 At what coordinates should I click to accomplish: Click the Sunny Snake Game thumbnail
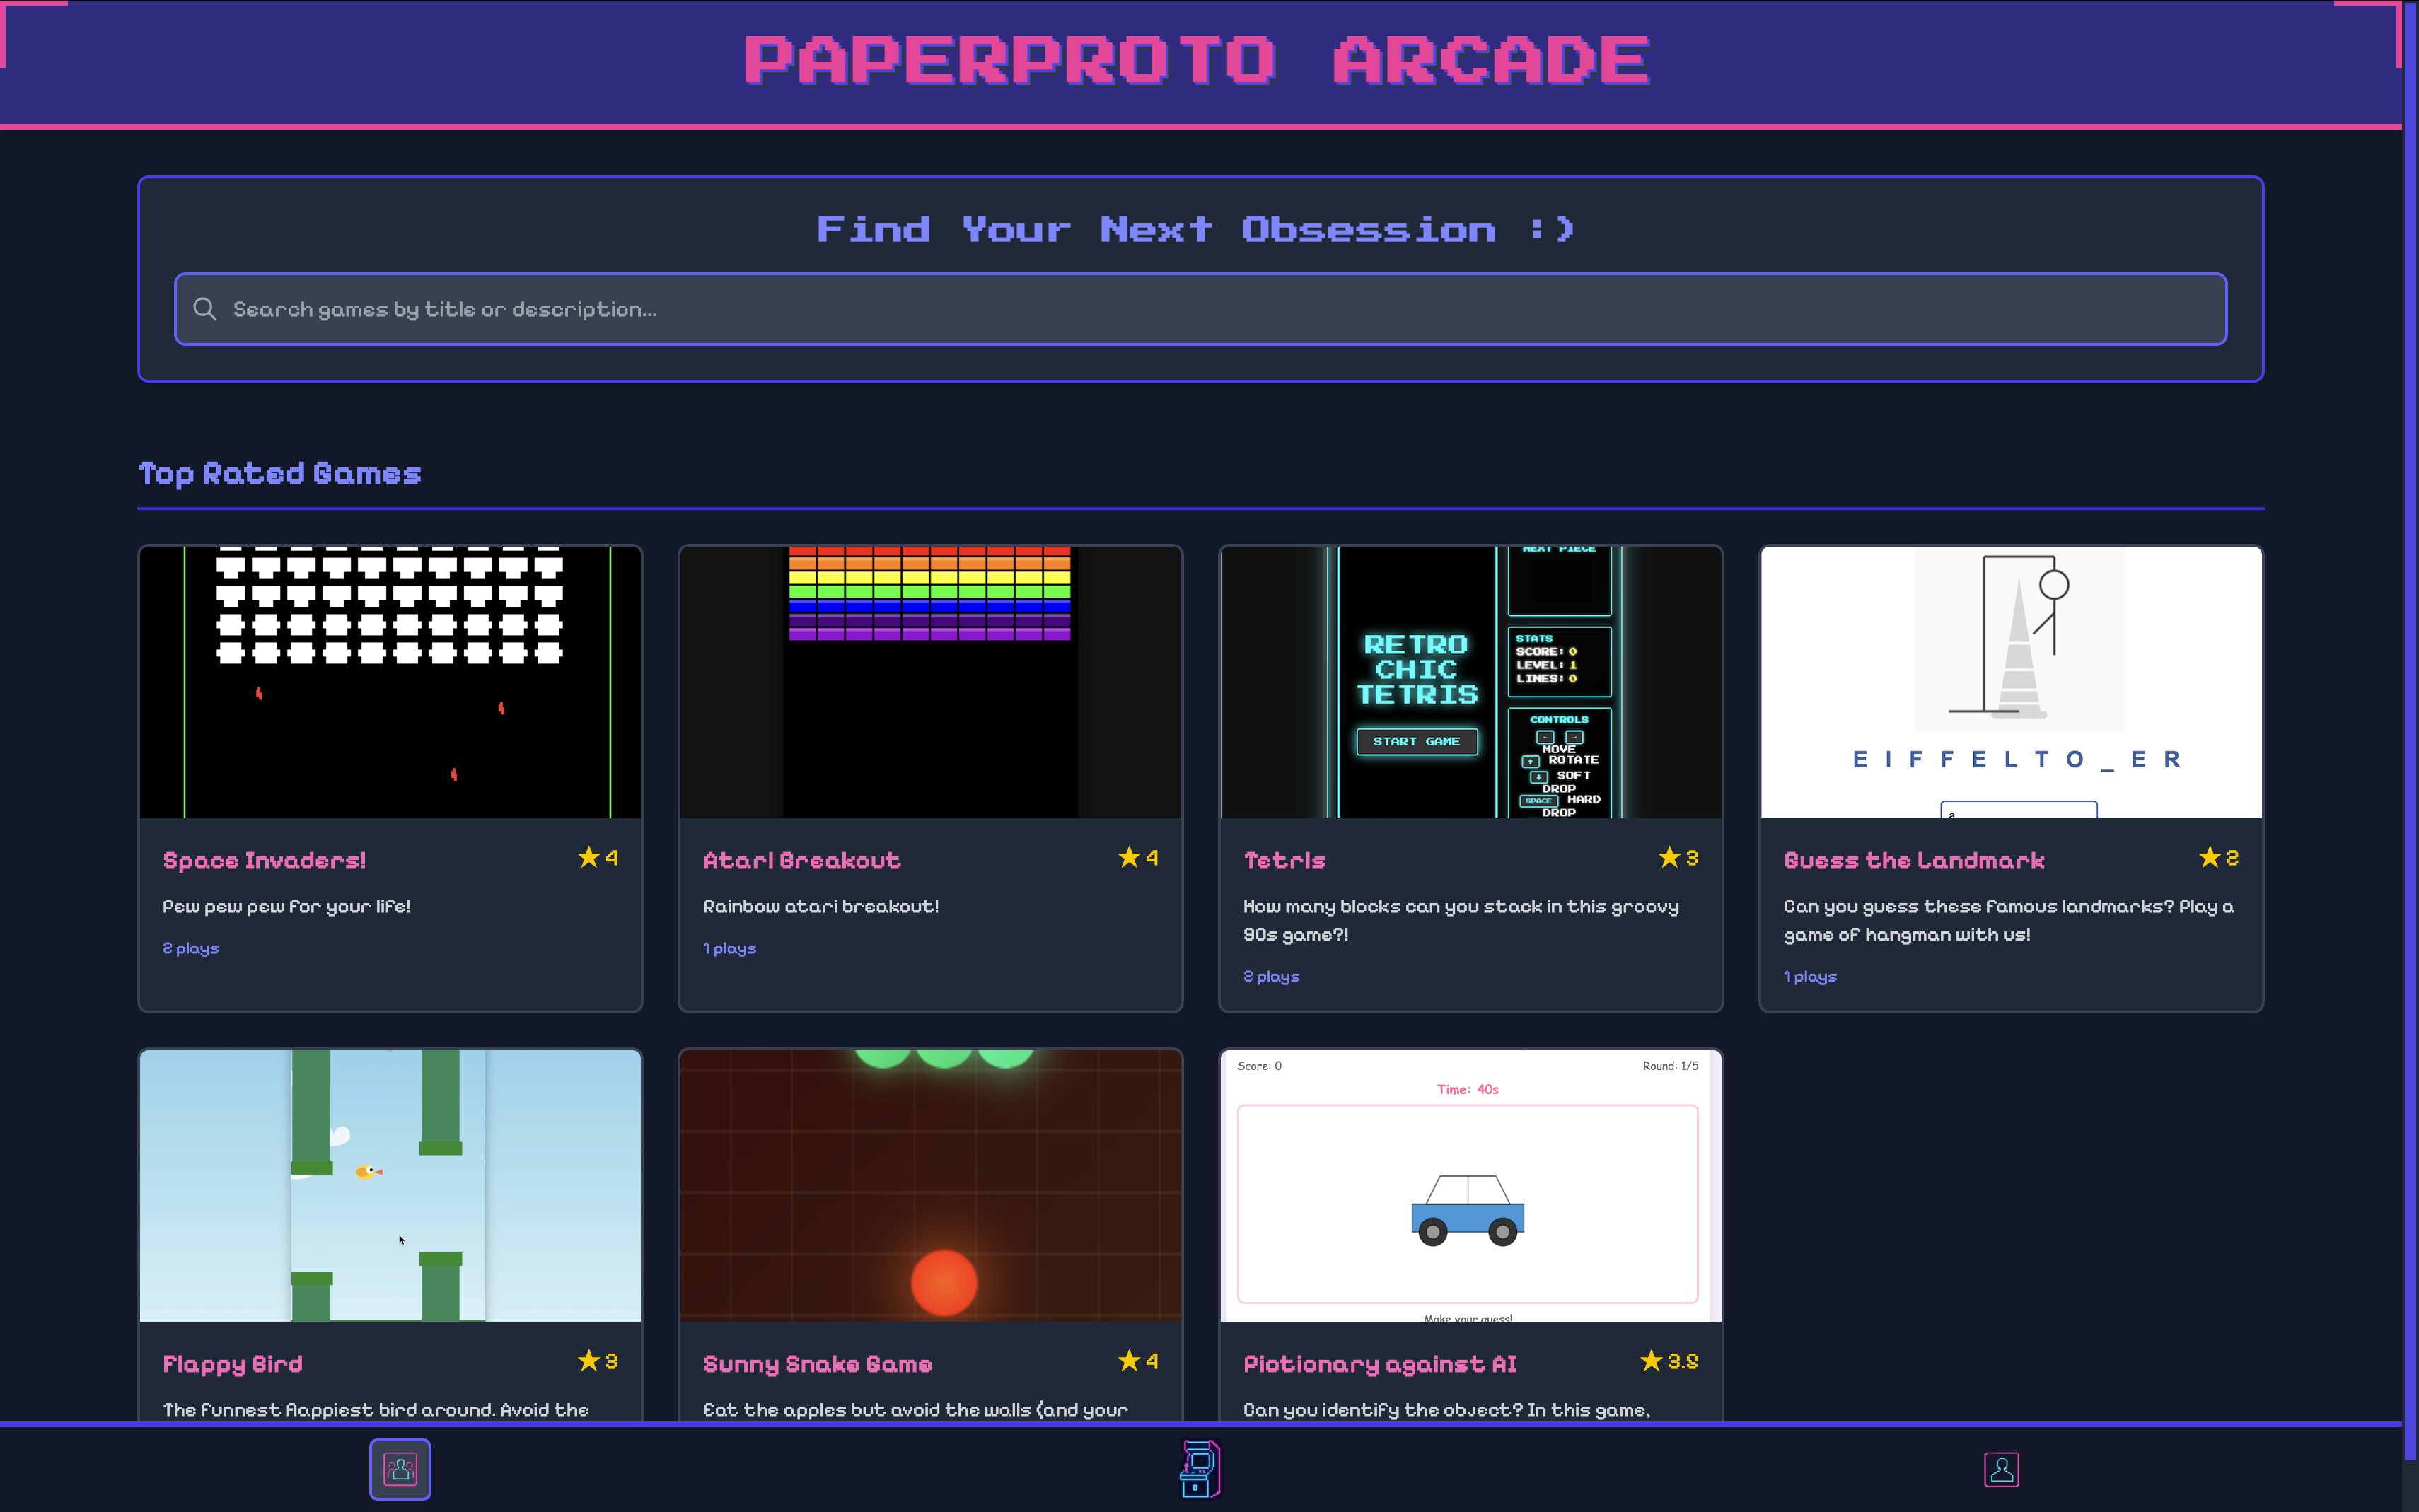click(x=930, y=1185)
